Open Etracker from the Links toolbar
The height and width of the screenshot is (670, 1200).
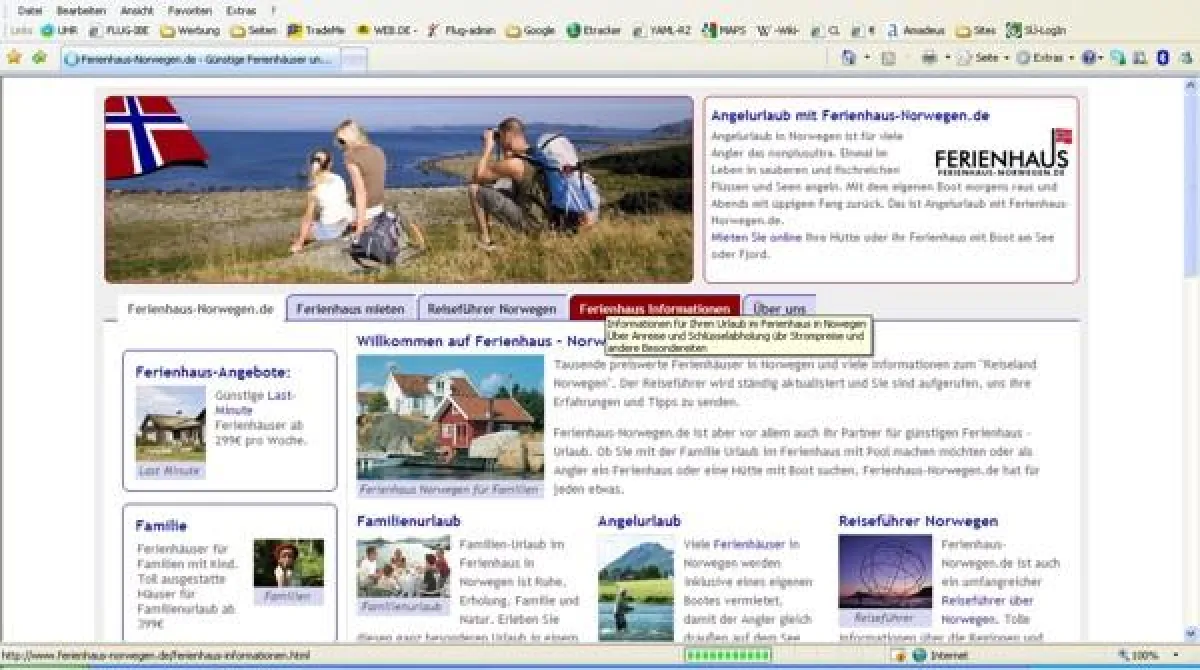592,30
